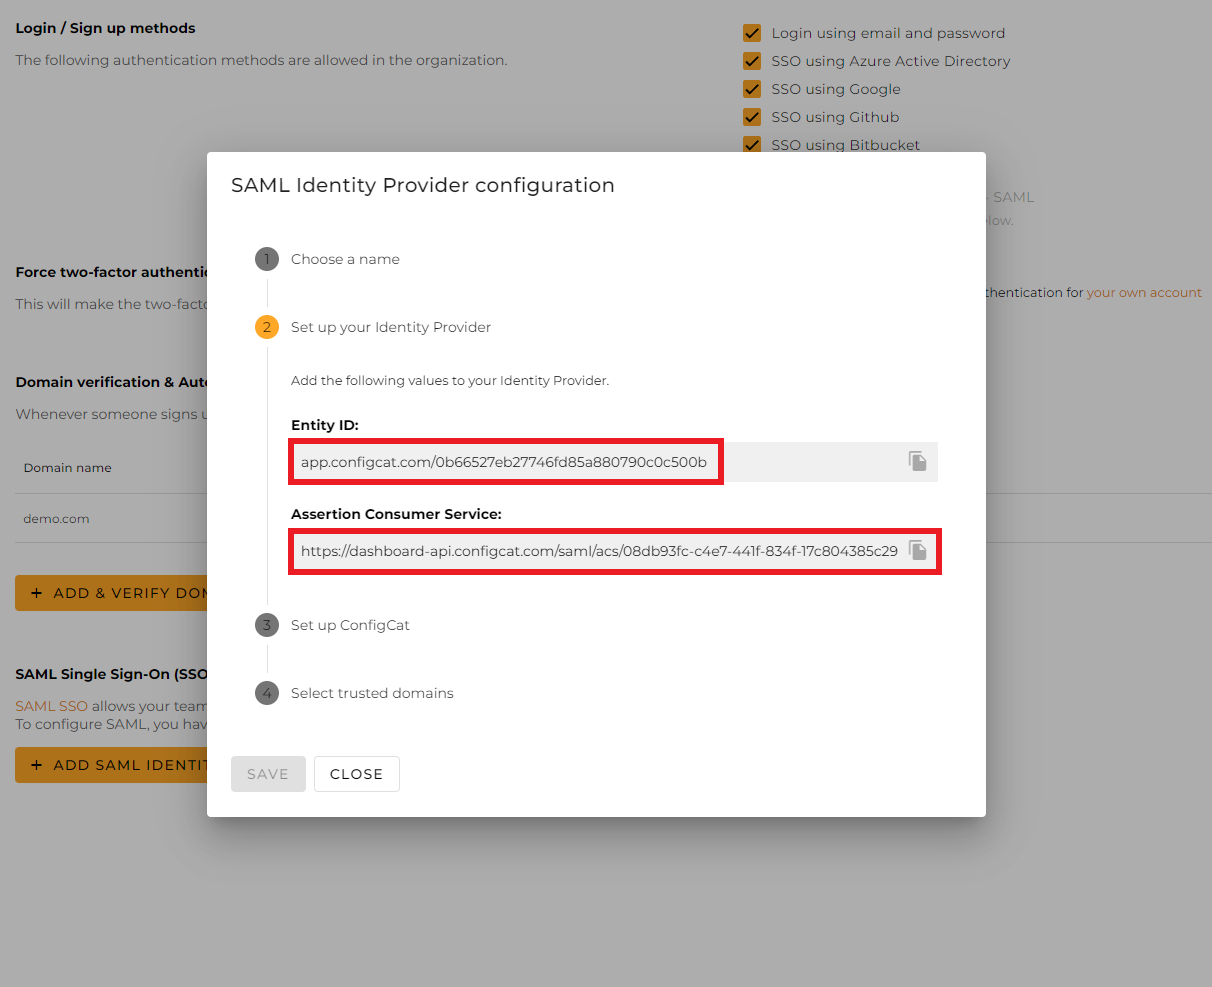Click the your own account link
The image size is (1212, 987).
[x=1143, y=292]
